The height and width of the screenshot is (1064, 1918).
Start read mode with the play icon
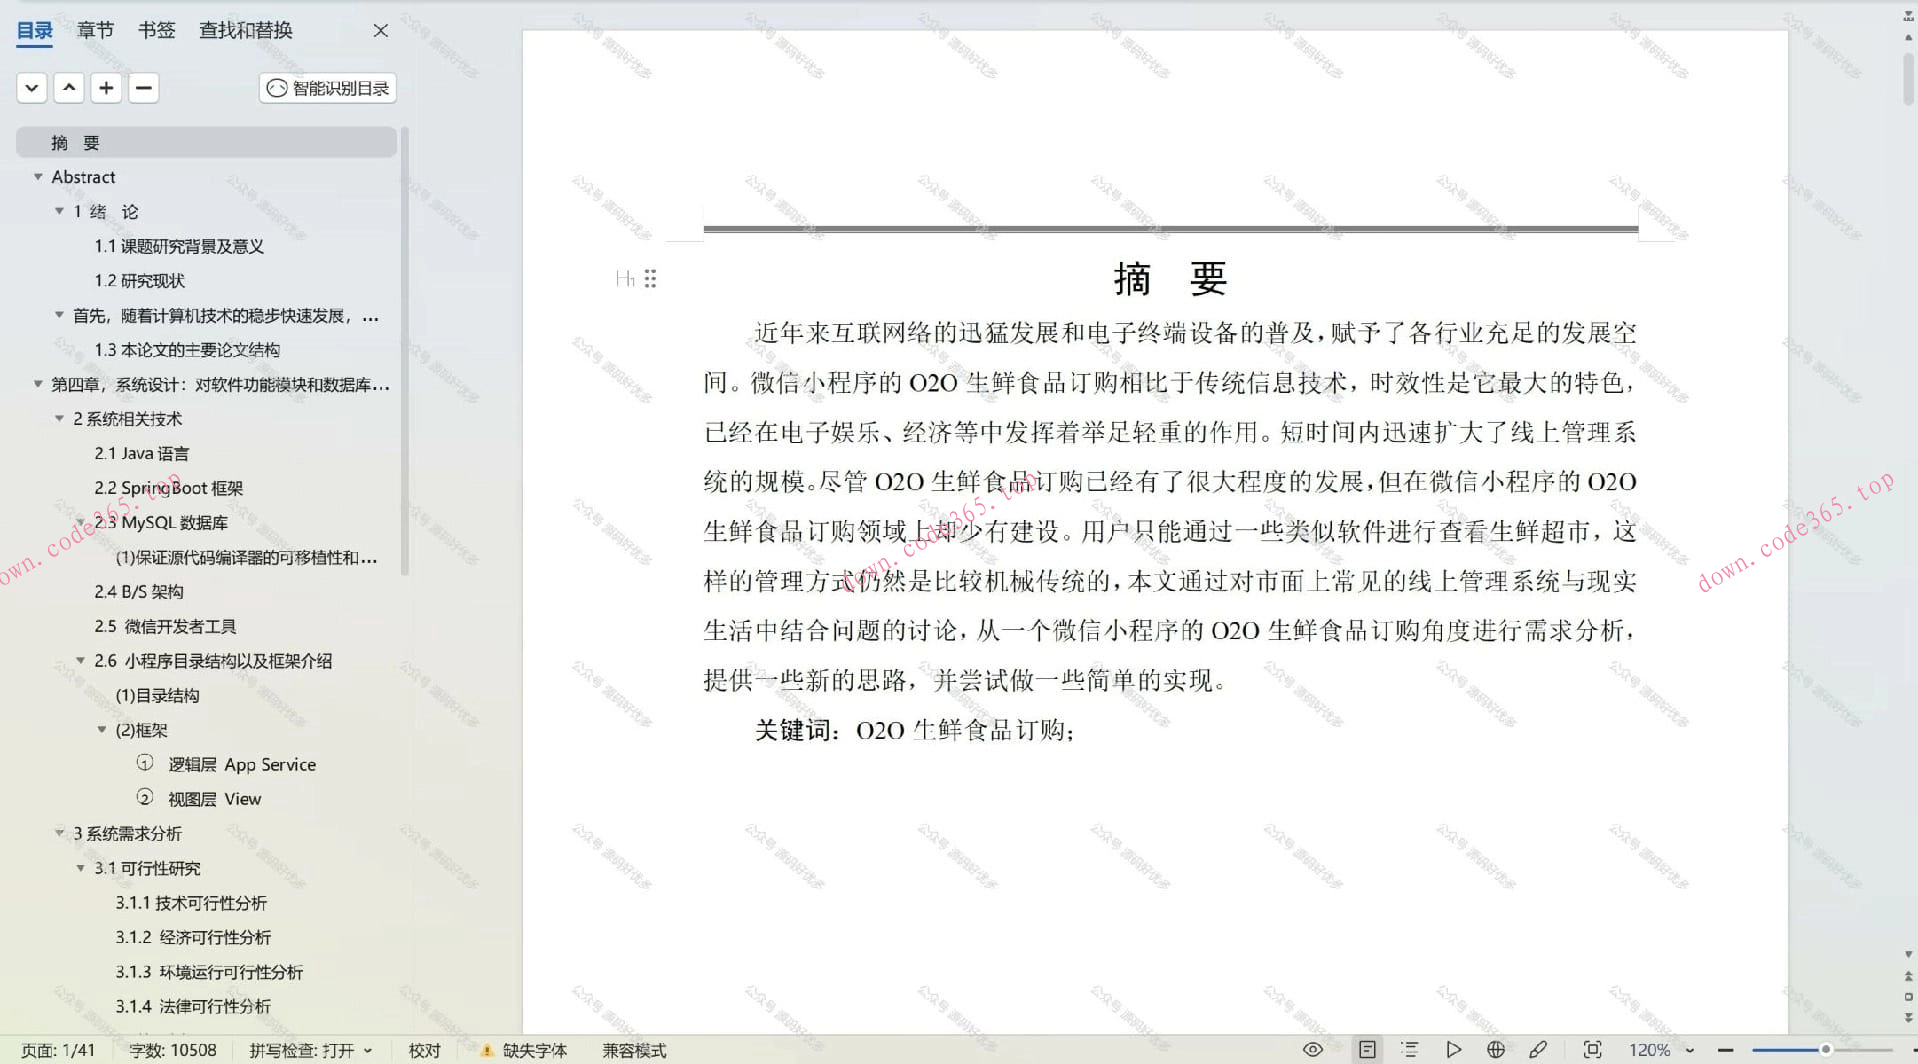[x=1453, y=1049]
